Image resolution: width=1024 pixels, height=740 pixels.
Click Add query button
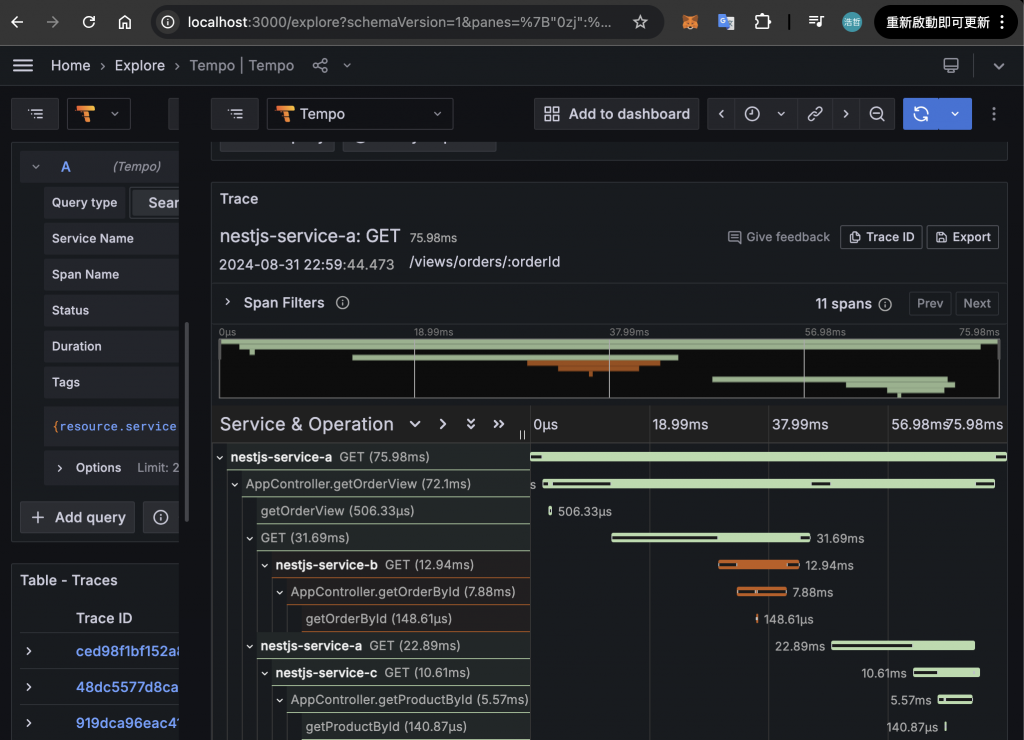coord(78,517)
